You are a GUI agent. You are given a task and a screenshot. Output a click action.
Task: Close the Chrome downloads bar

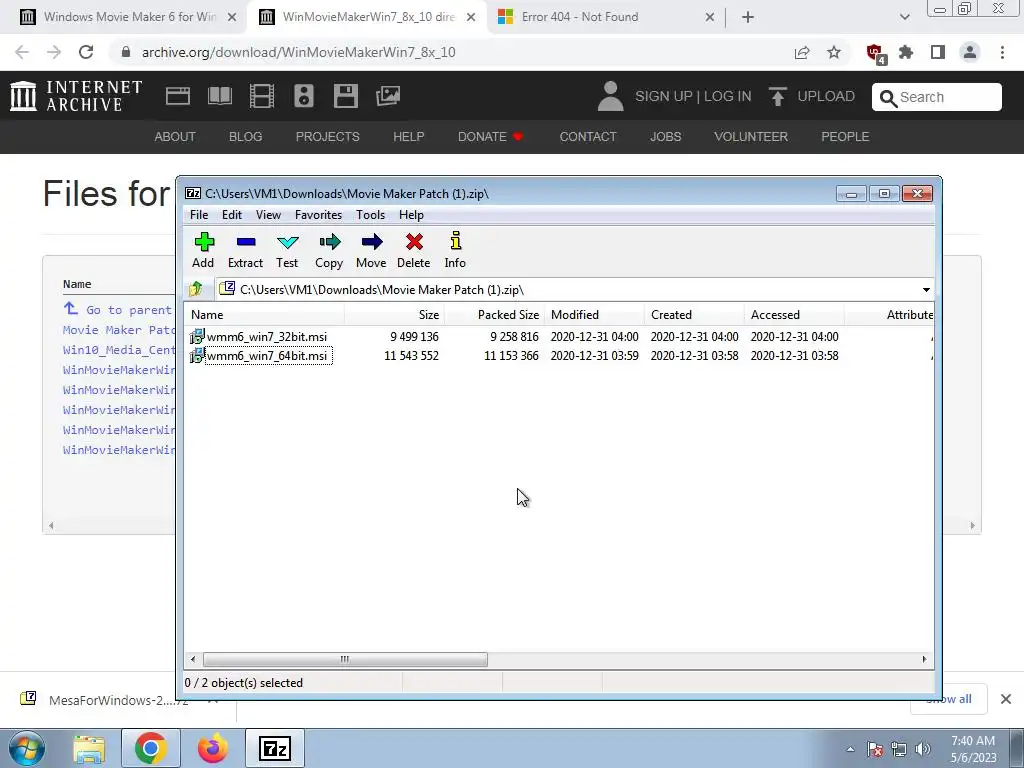pyautogui.click(x=1006, y=699)
